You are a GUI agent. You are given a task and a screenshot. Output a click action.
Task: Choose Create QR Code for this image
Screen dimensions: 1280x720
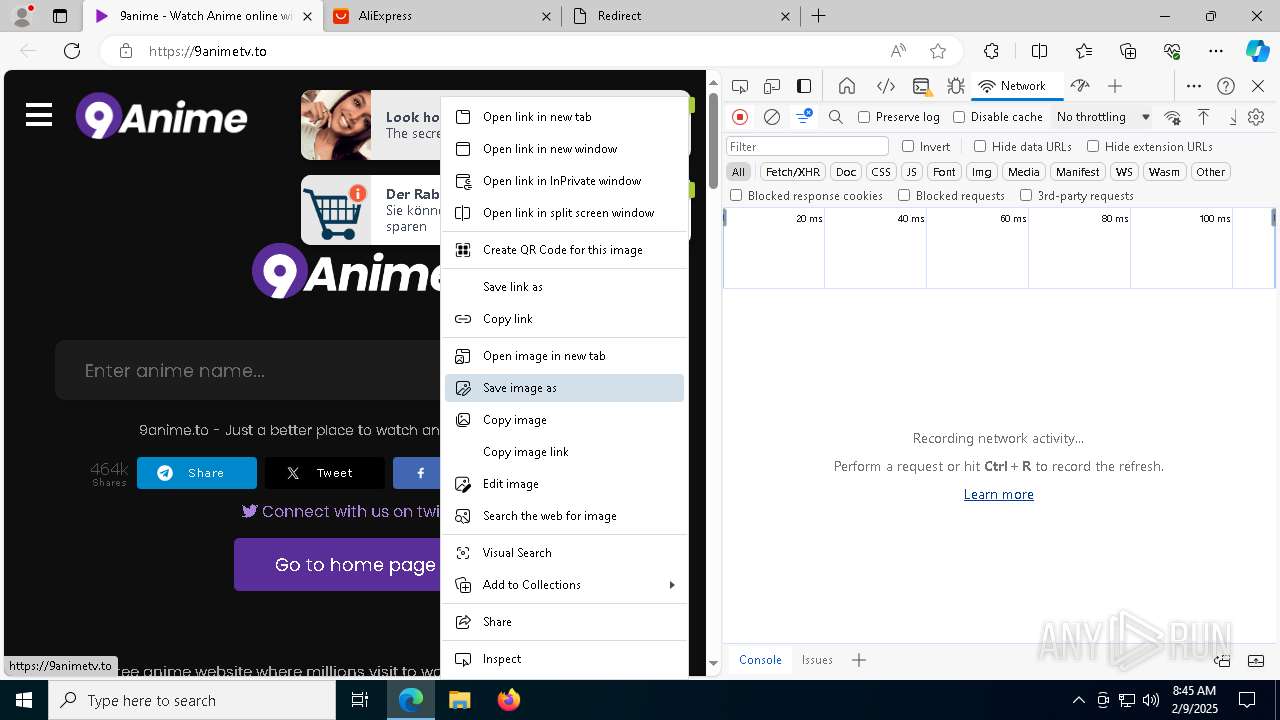[x=565, y=250]
